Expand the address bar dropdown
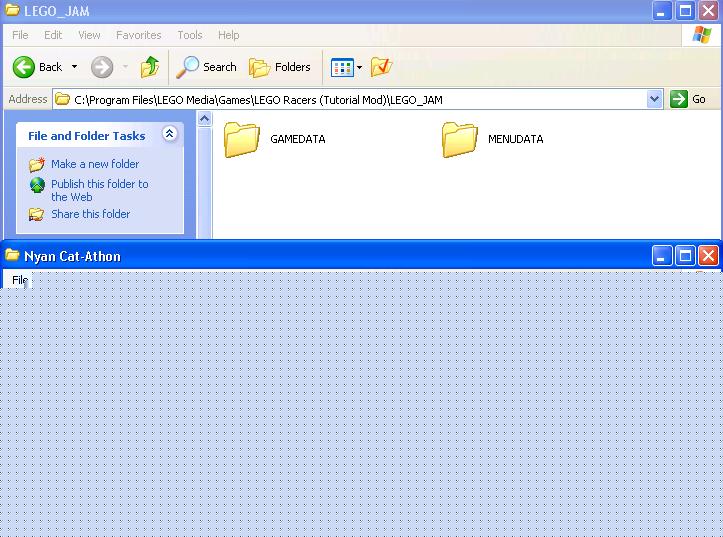 pyautogui.click(x=654, y=99)
